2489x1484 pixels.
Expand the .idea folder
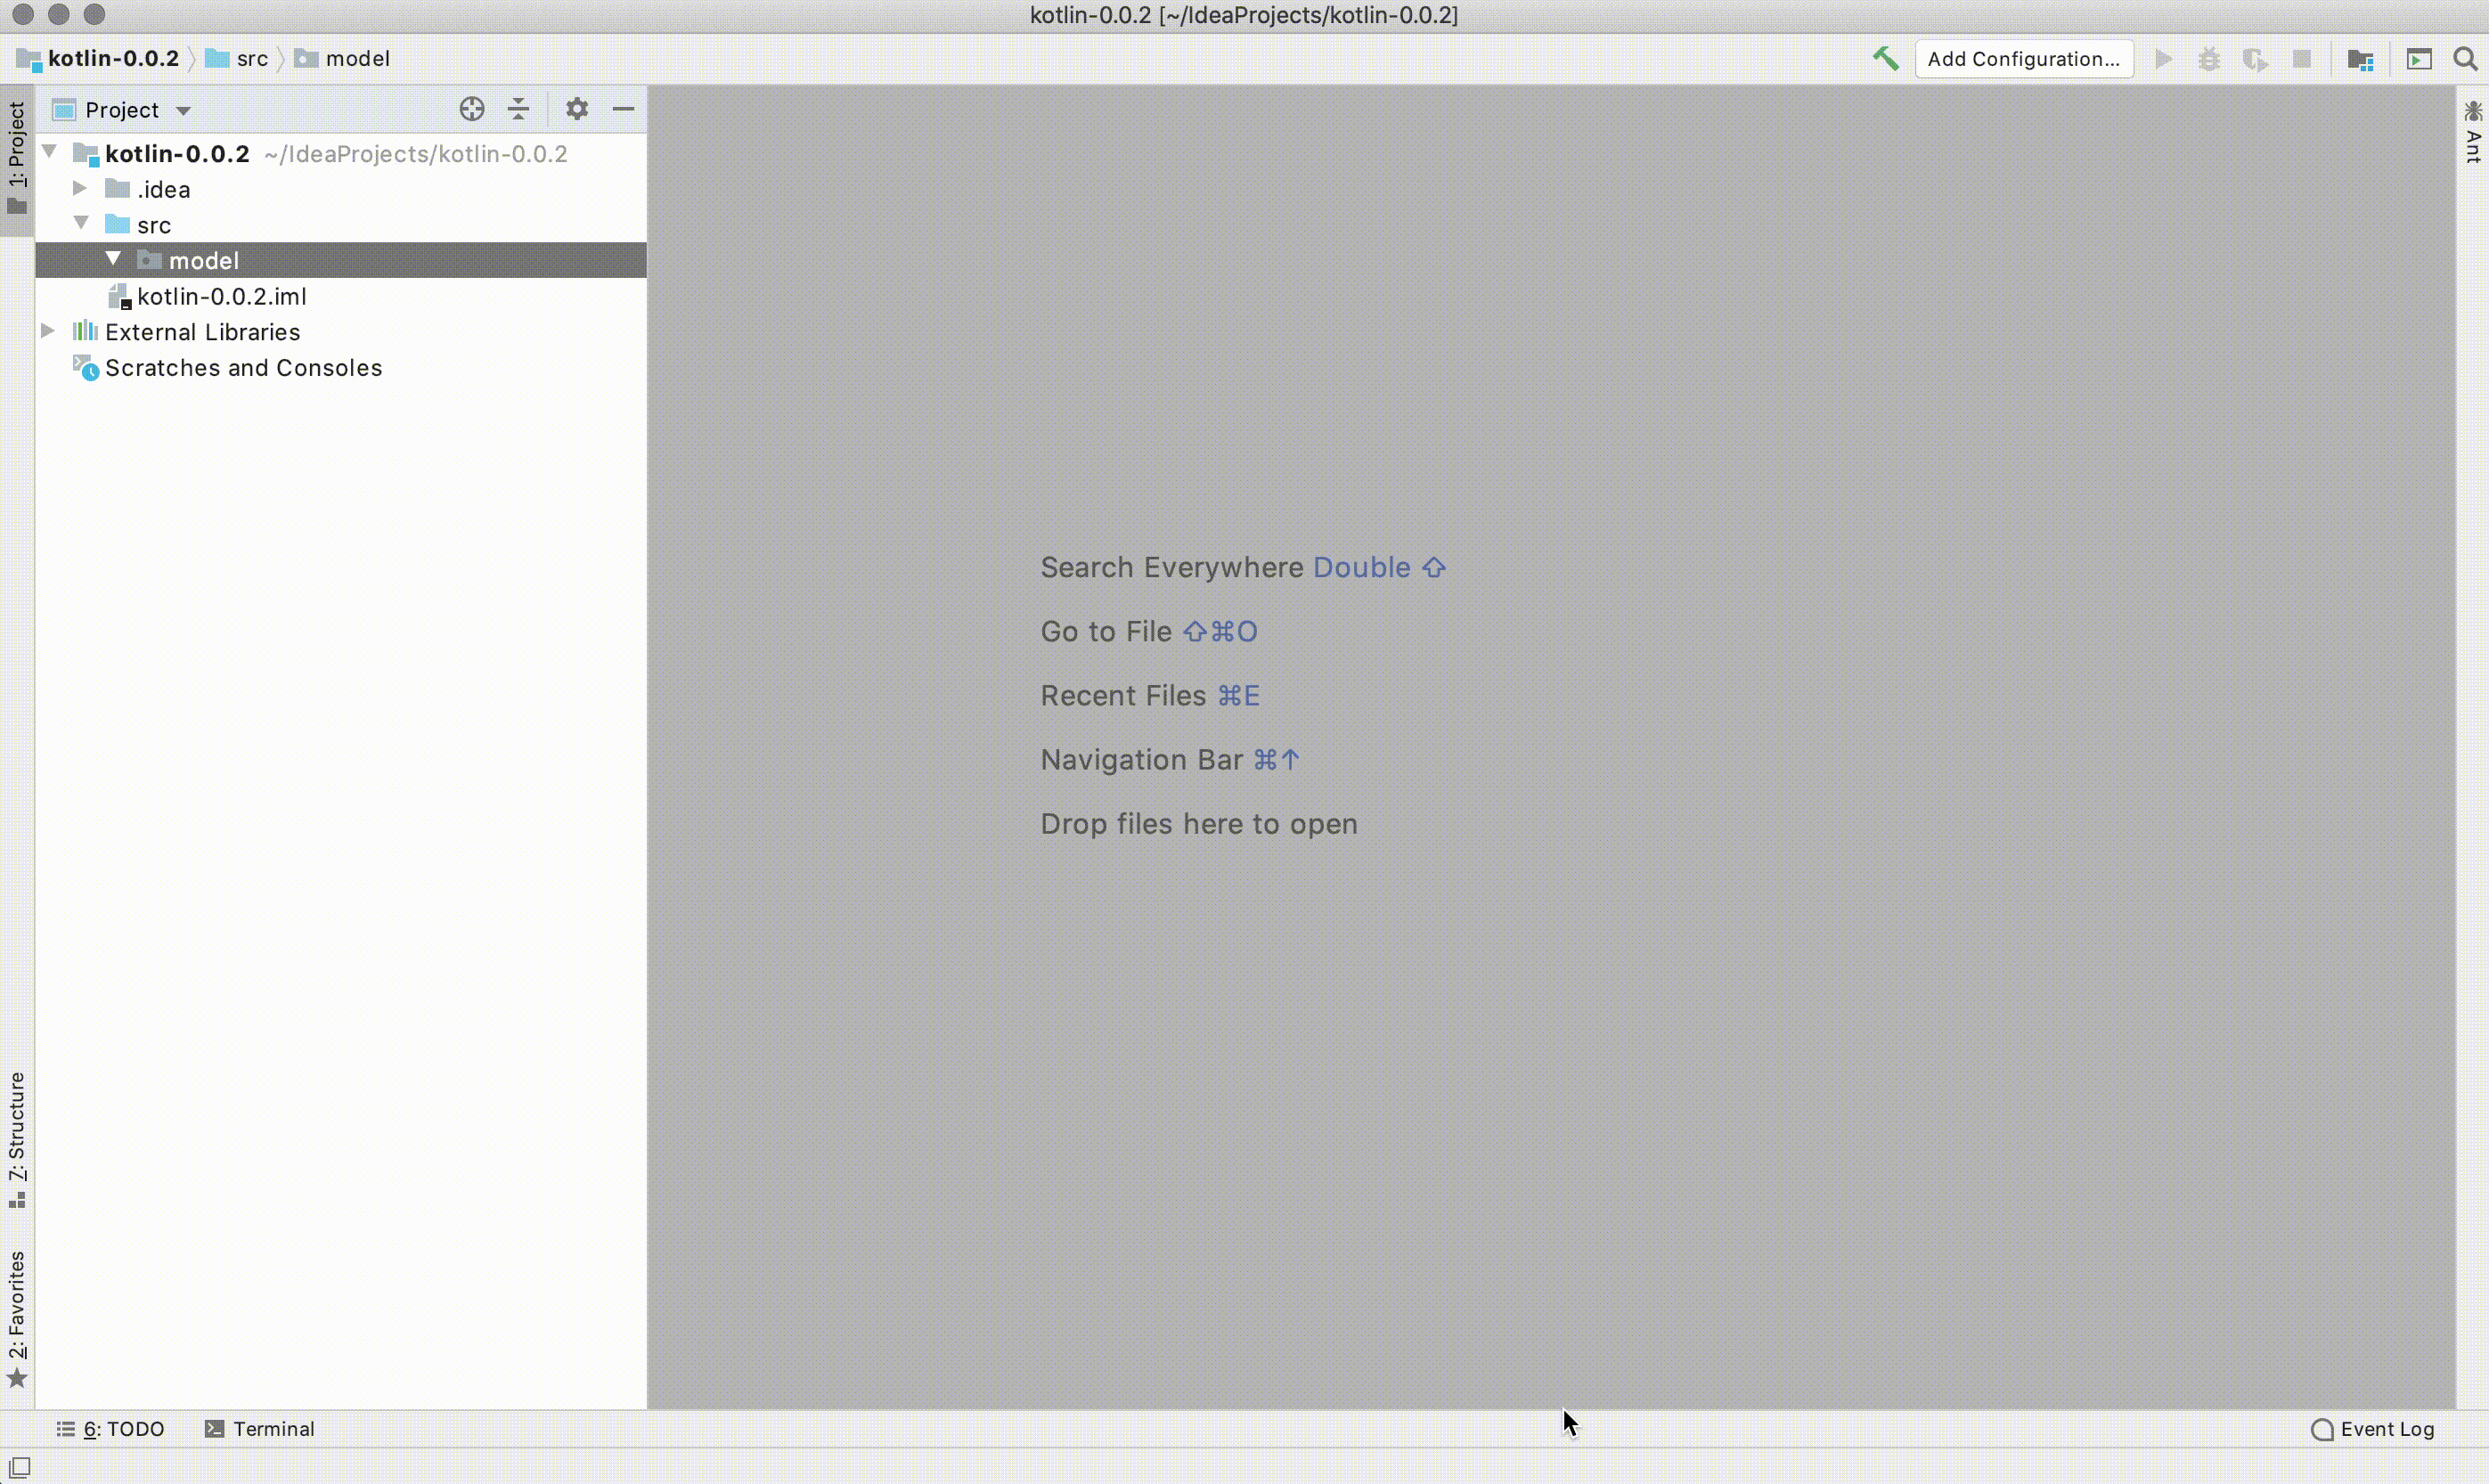[80, 188]
